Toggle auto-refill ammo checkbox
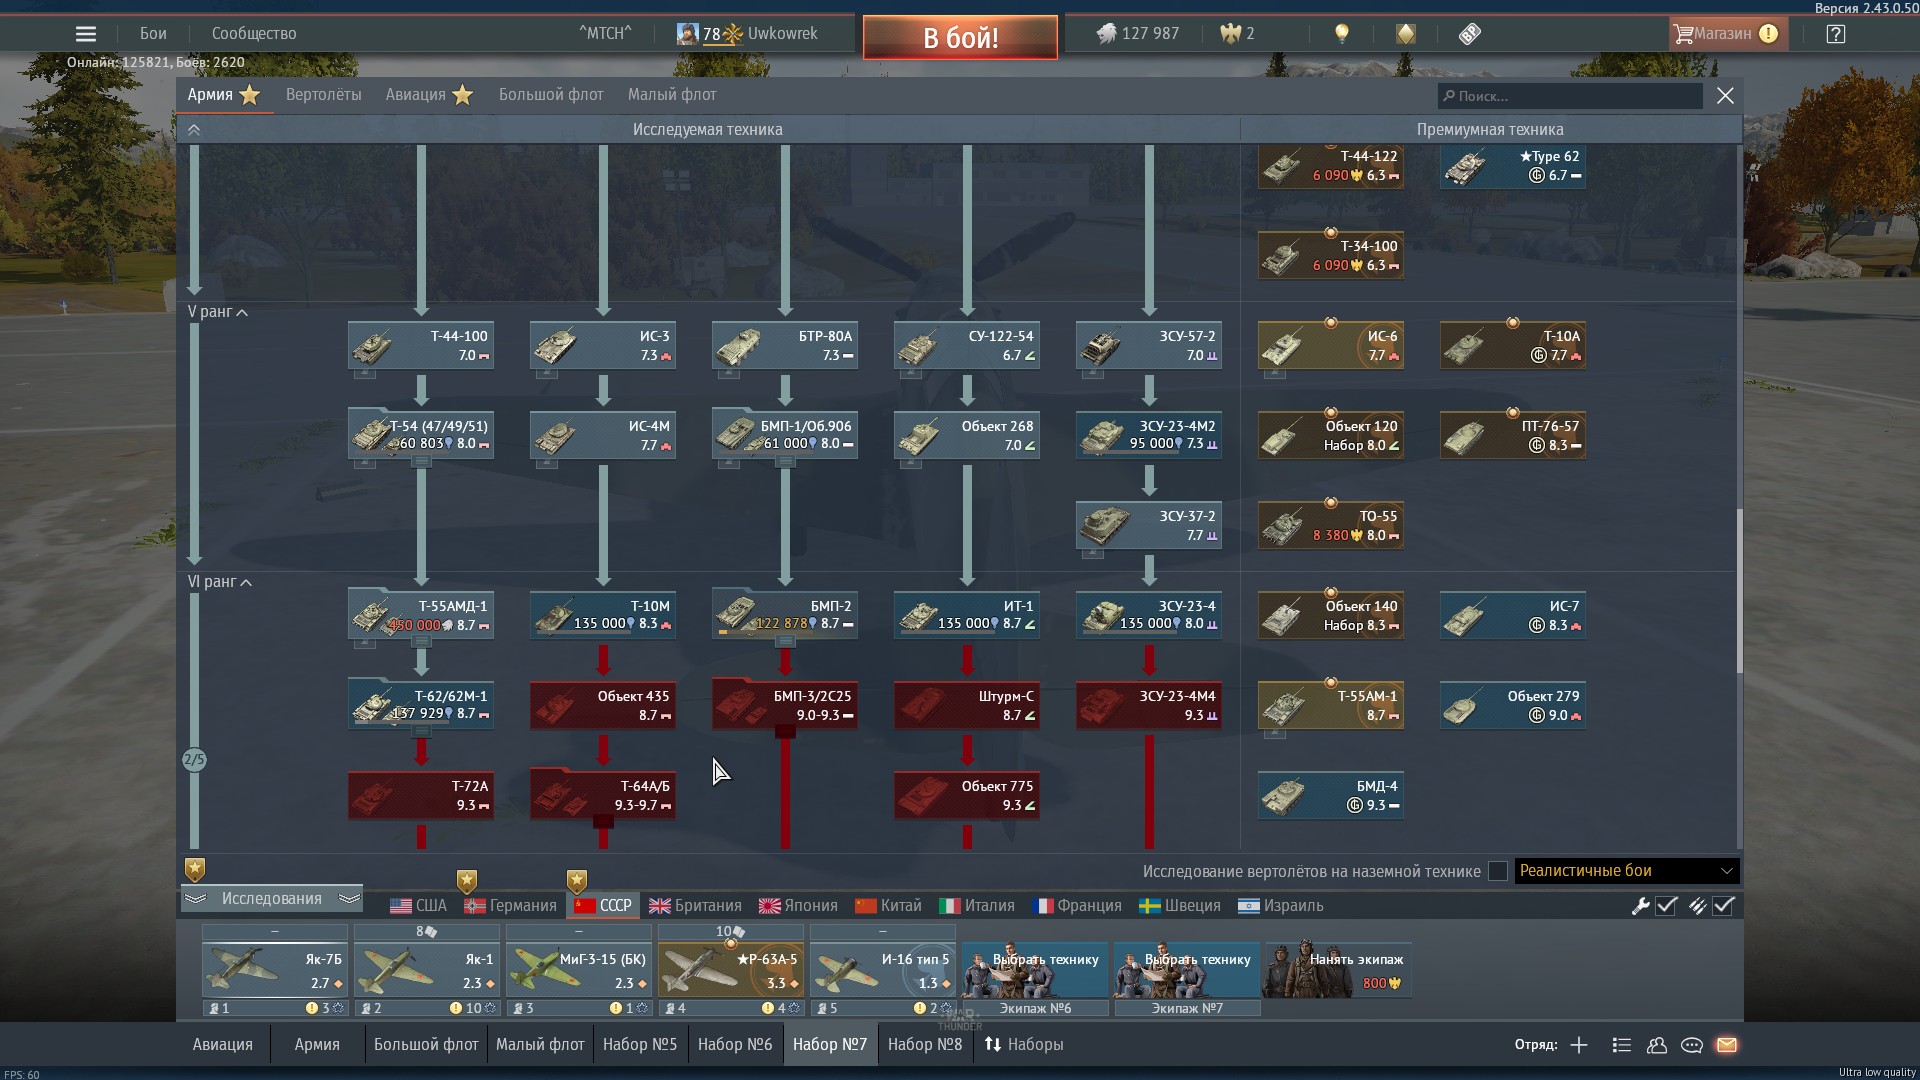 click(x=1723, y=906)
